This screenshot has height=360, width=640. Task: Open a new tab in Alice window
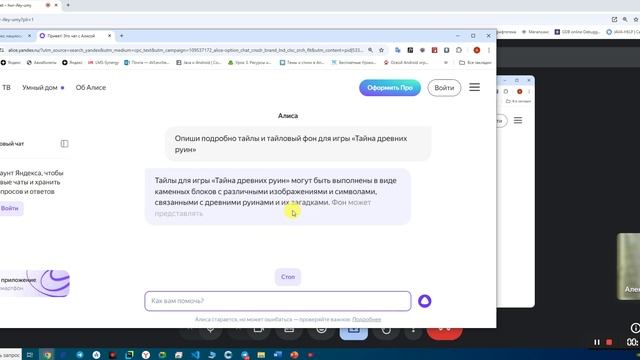point(122,36)
